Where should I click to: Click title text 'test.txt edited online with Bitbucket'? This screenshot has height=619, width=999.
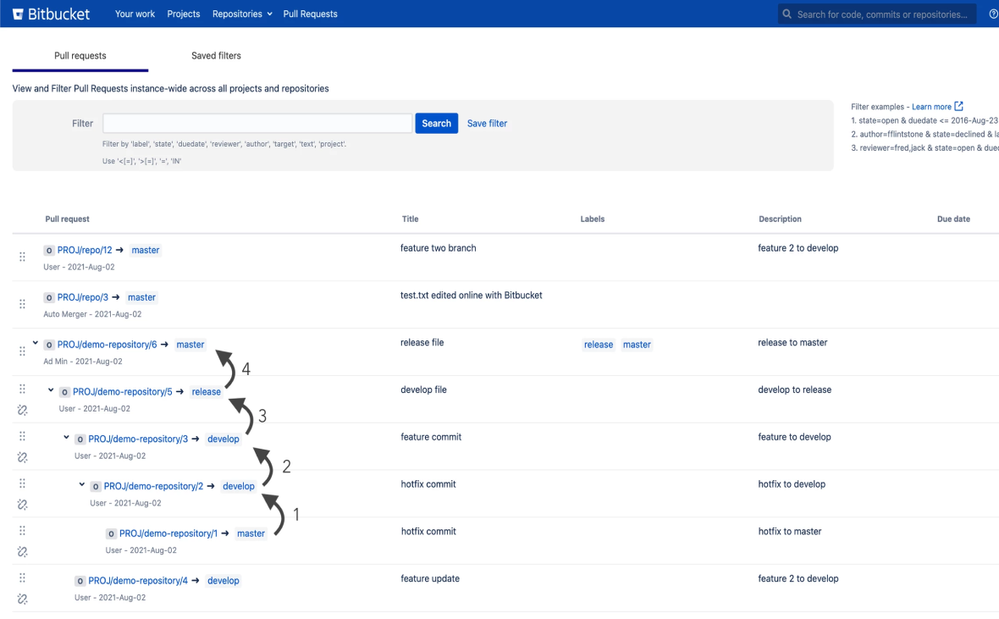click(471, 295)
